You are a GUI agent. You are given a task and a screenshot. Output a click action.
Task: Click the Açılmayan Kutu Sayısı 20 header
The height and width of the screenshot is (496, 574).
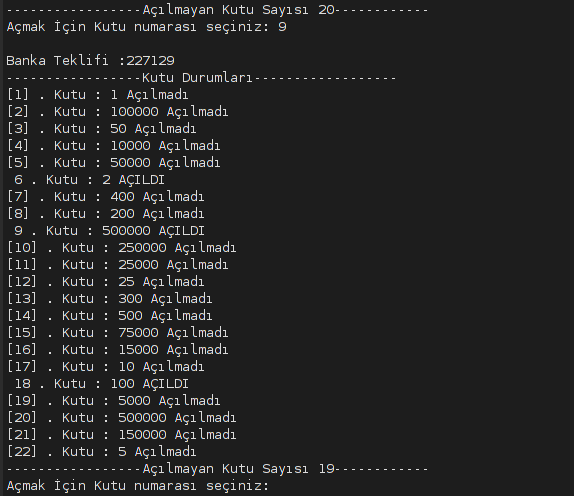click(x=217, y=10)
